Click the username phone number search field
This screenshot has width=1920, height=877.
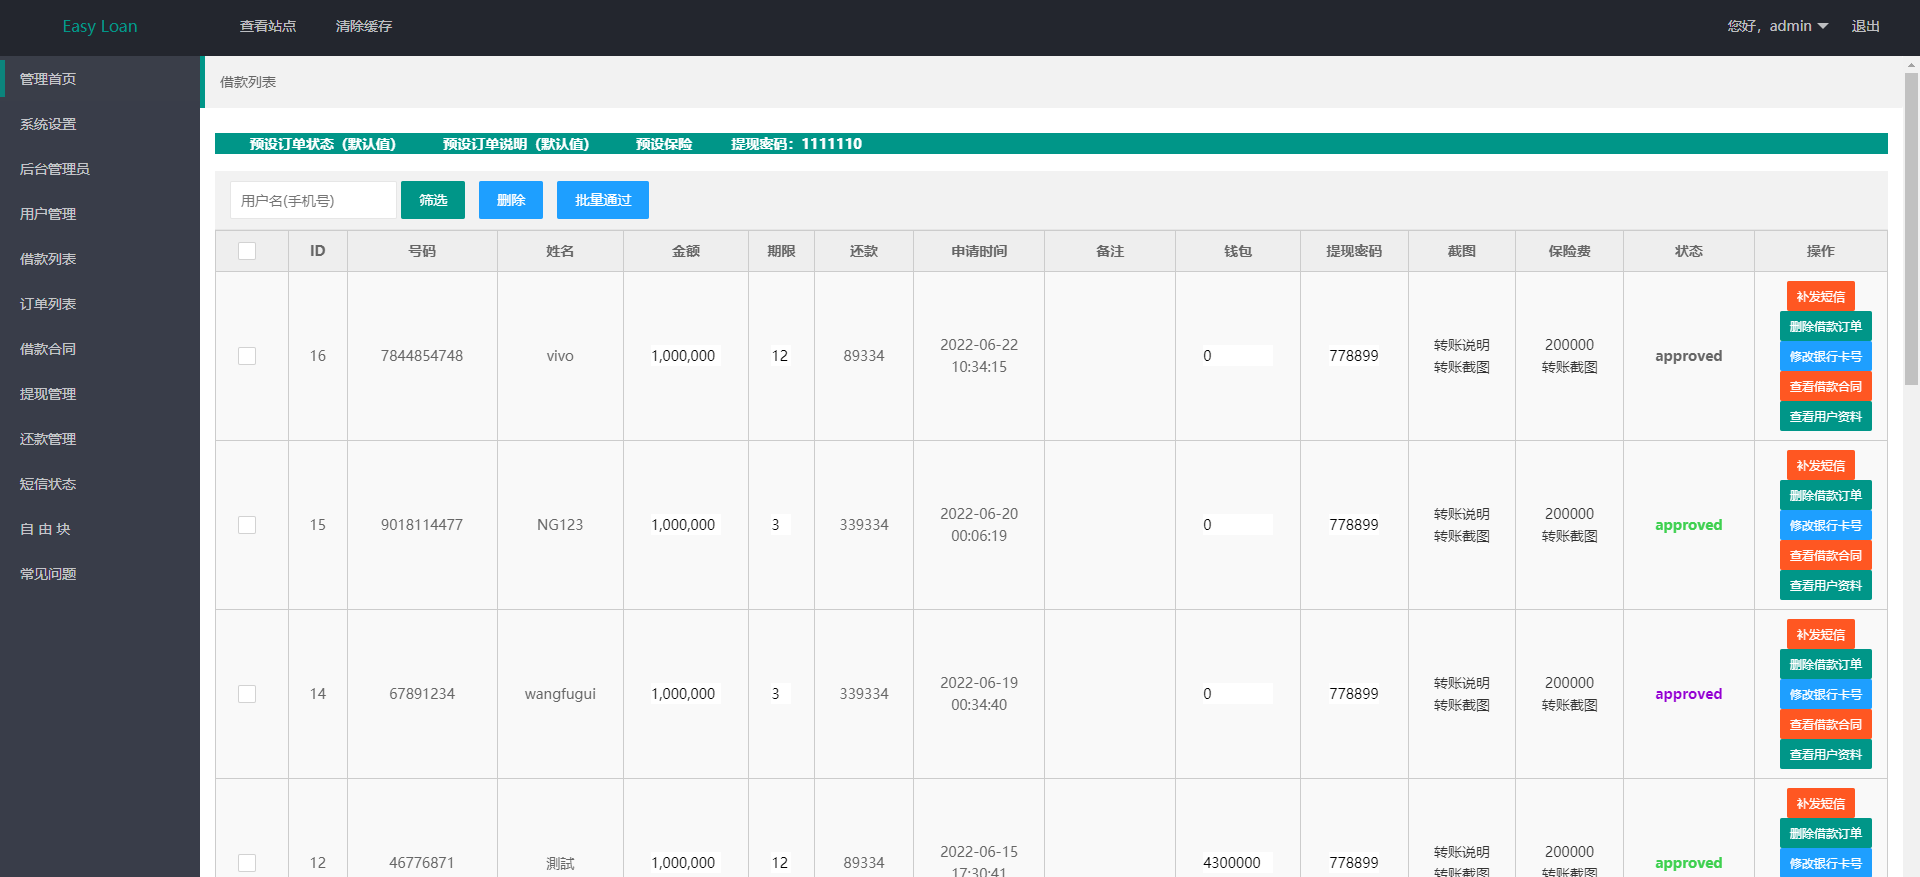(312, 200)
